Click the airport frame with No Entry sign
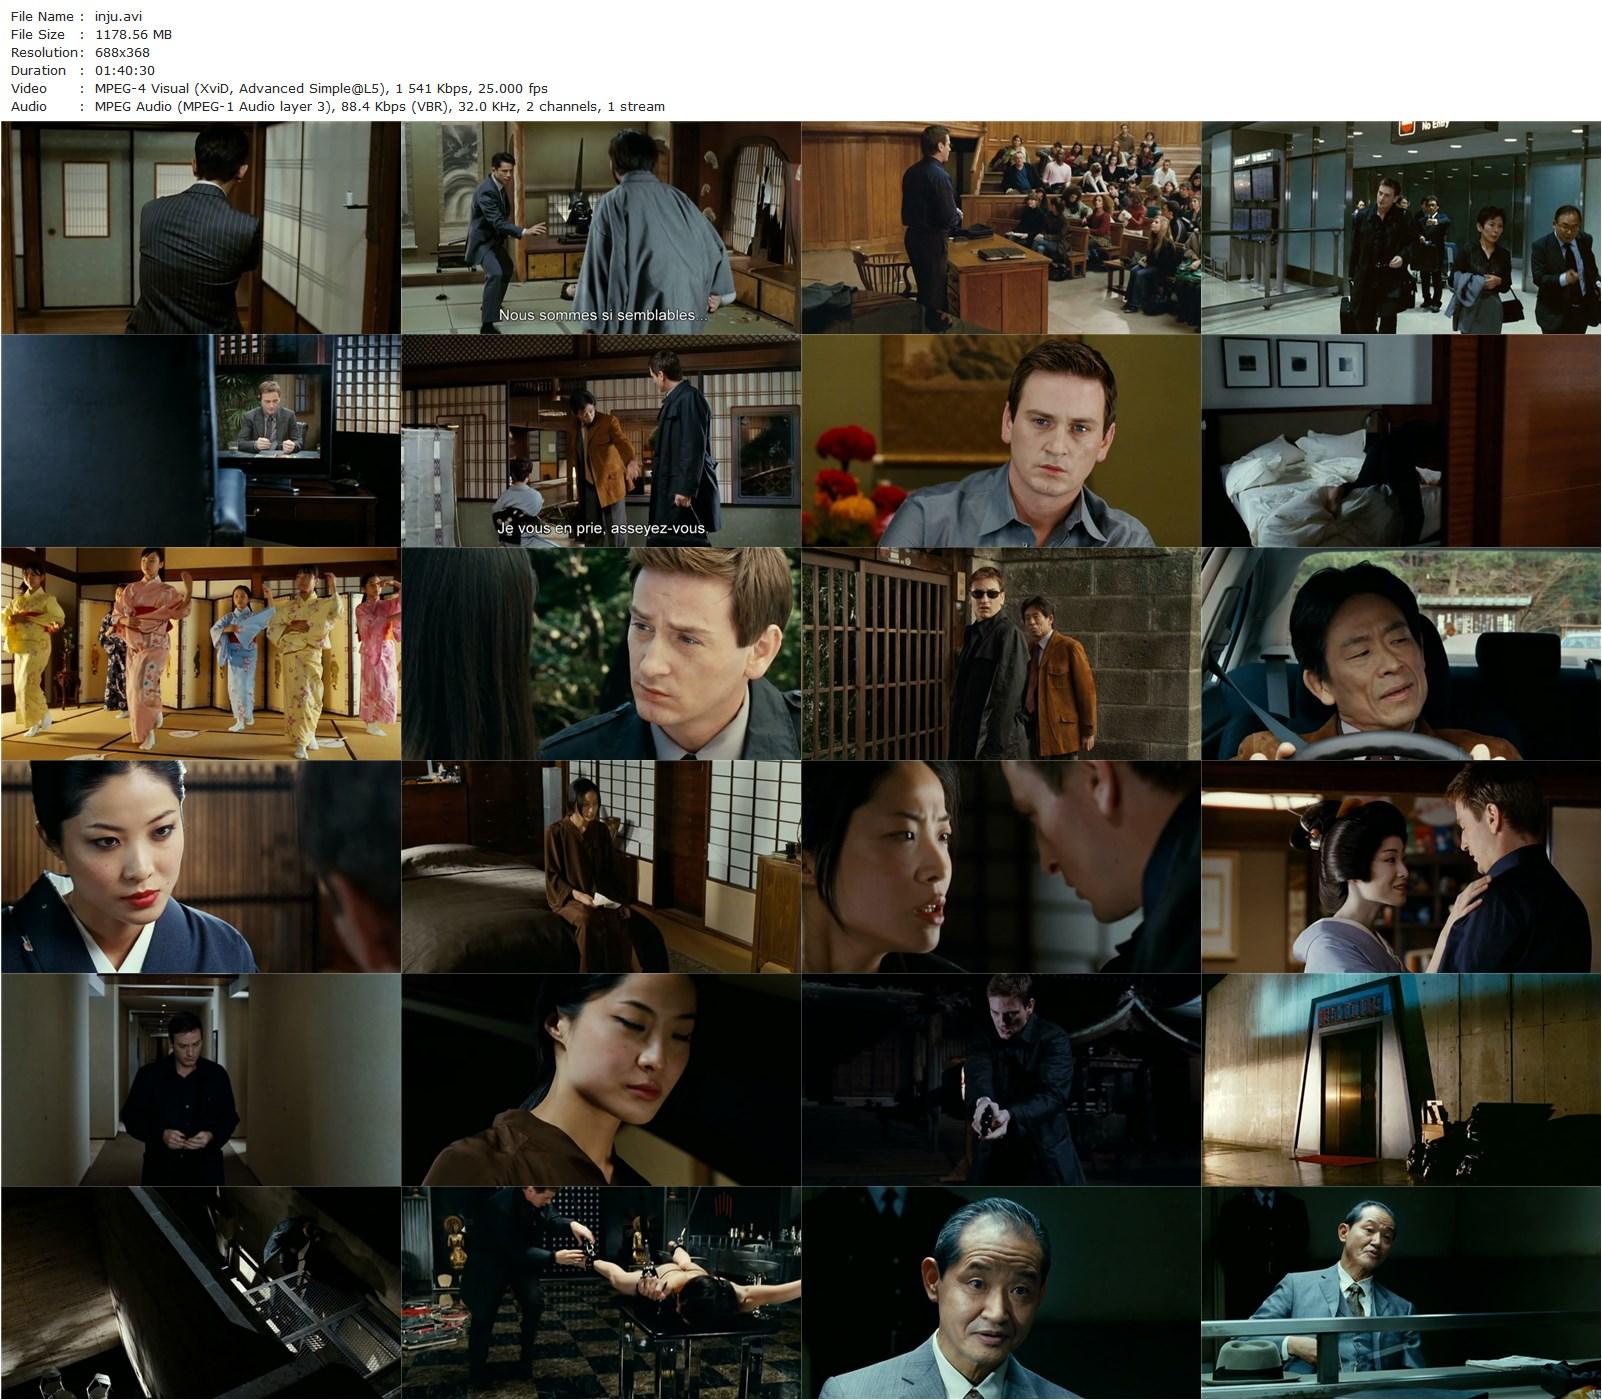1602x1400 pixels. tap(1401, 228)
